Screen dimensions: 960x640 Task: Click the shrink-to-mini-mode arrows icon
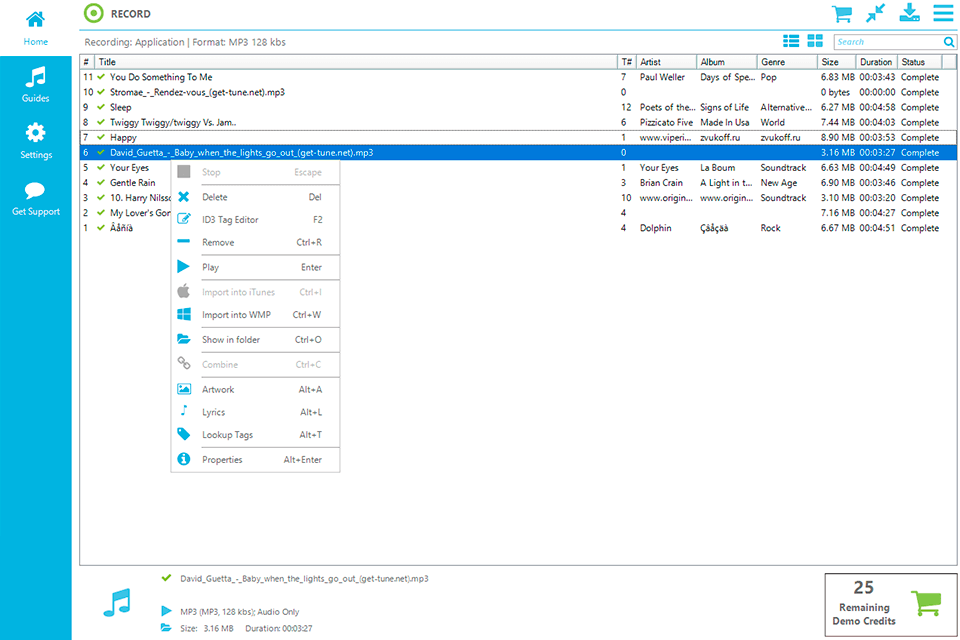[x=875, y=14]
